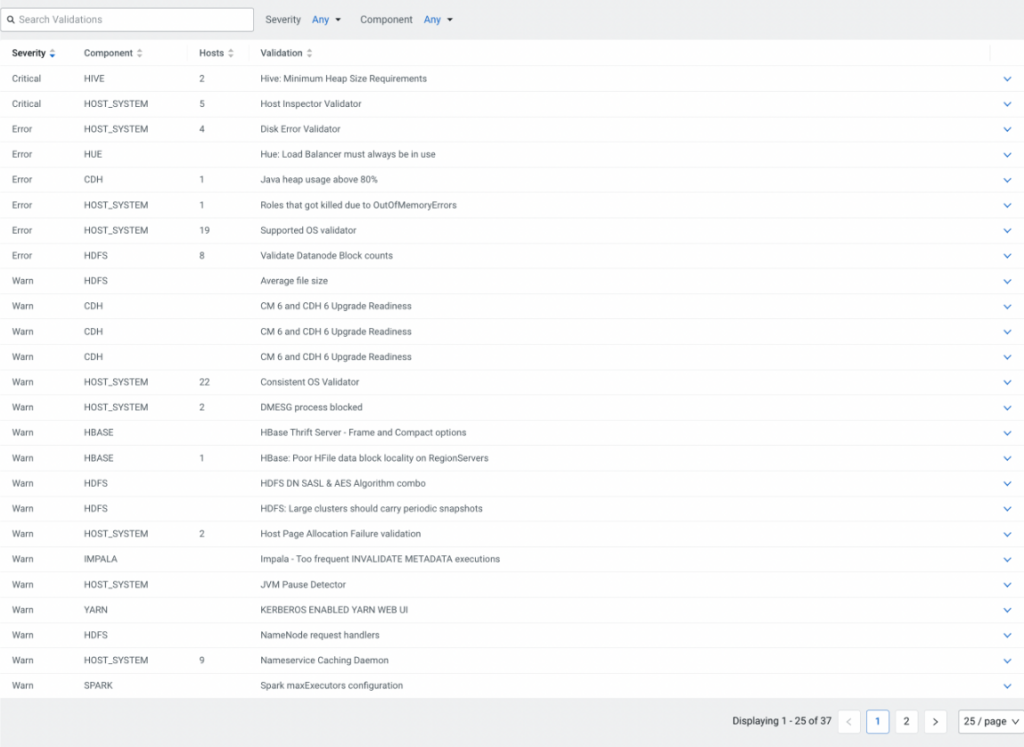Expand the JVM Pause Detector row
Viewport: 1024px width, 747px height.
1006,585
